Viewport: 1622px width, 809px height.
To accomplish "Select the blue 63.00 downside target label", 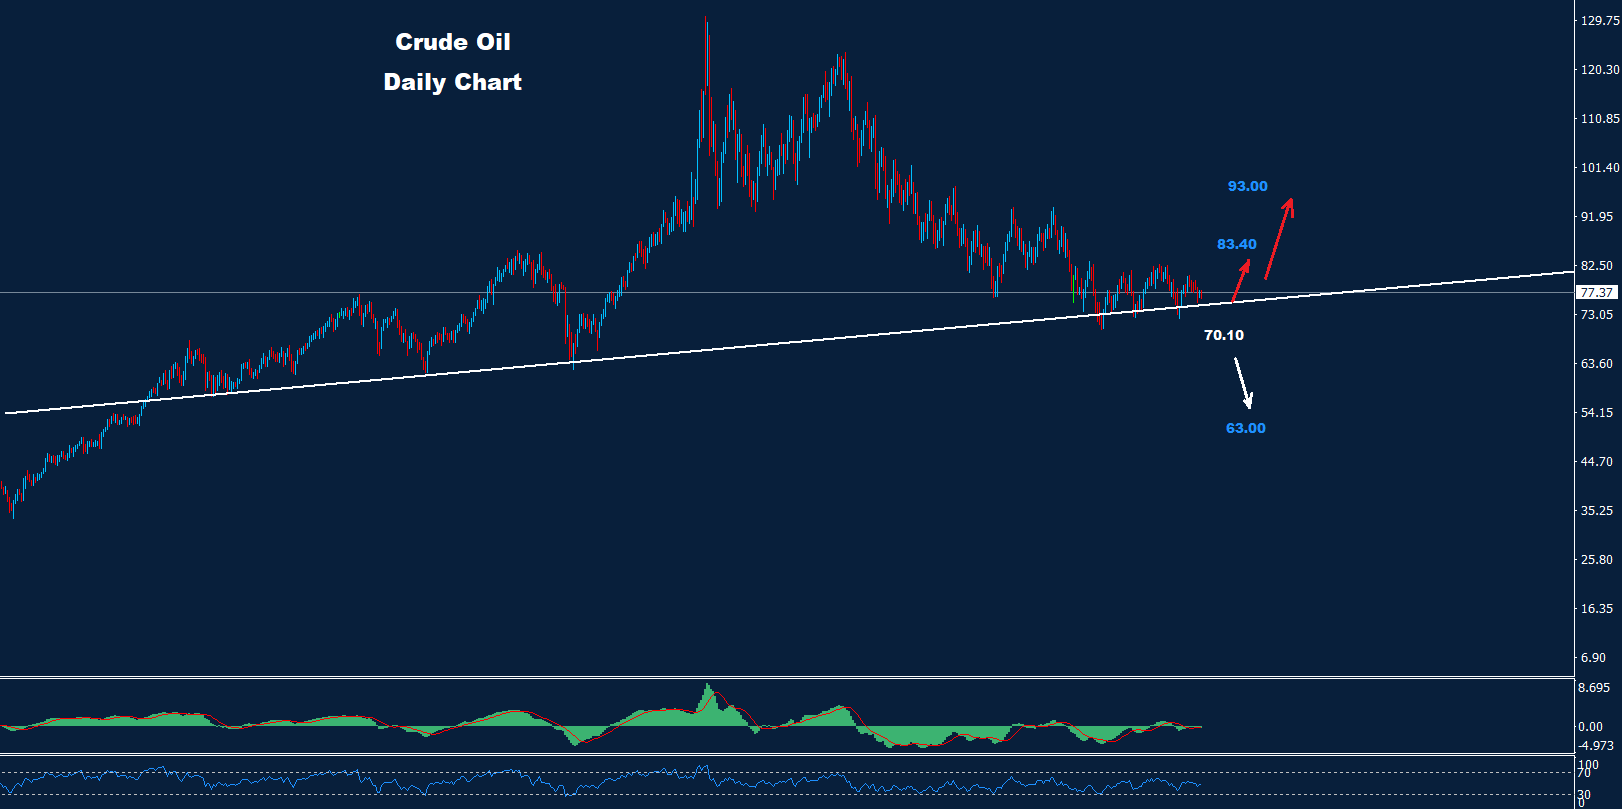I will click(1245, 428).
